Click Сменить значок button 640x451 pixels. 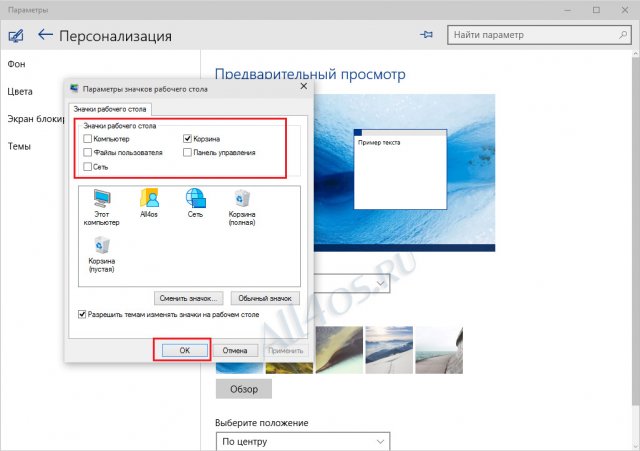pos(189,298)
